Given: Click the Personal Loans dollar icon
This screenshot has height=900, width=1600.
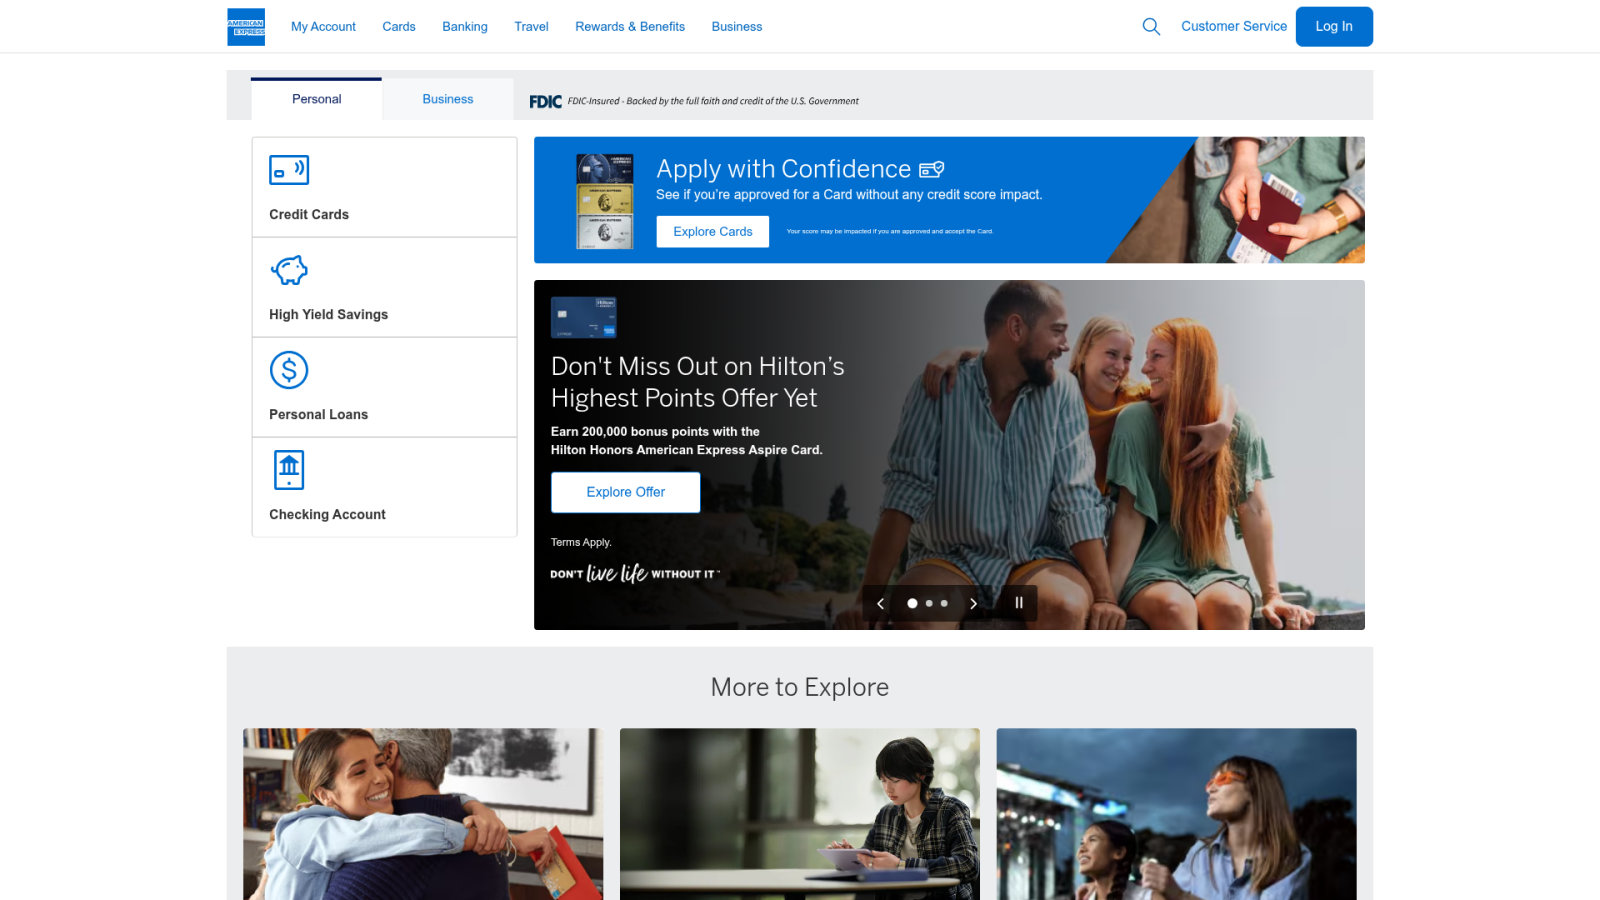Looking at the screenshot, I should click(x=289, y=370).
